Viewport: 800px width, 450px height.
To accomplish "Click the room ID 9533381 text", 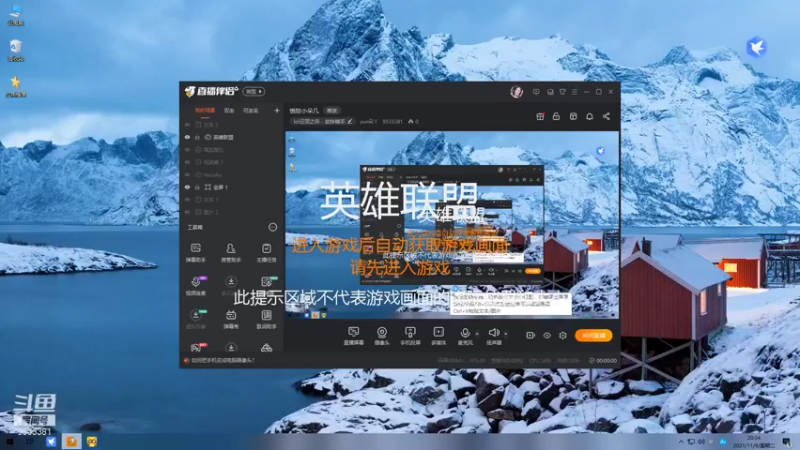I will (392, 121).
